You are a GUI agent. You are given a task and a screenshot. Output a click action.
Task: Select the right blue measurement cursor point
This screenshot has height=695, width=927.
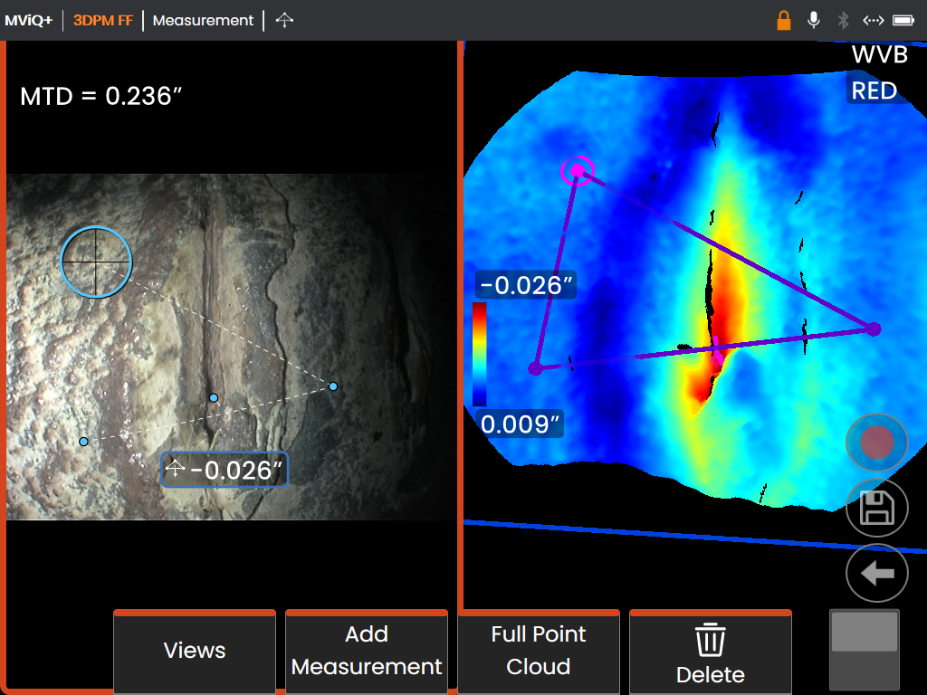tap(333, 387)
